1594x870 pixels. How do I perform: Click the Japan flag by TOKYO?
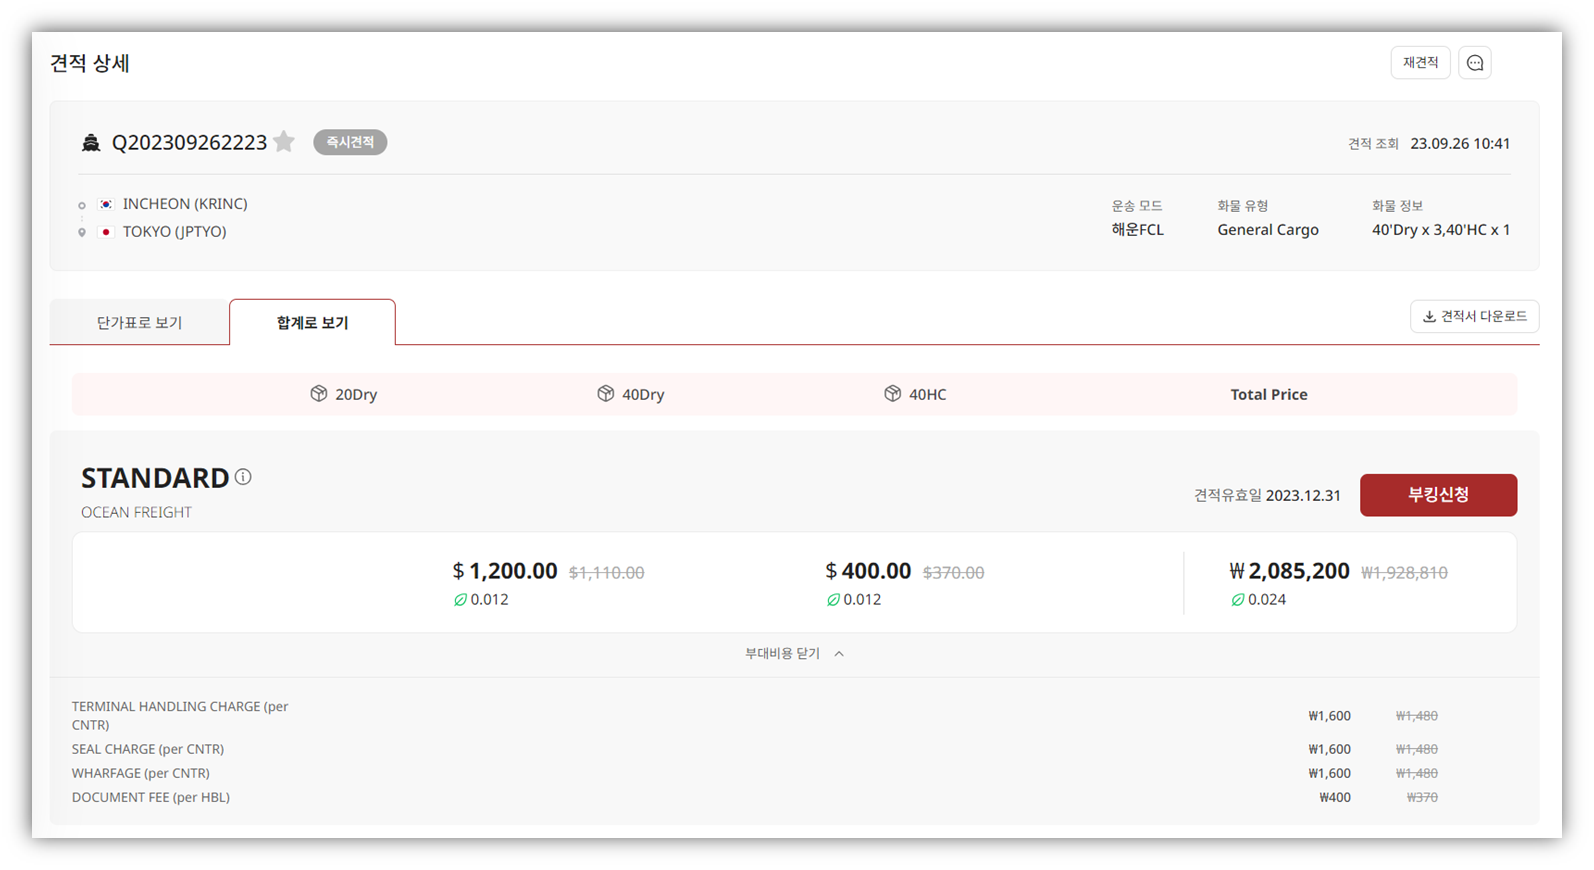[106, 232]
